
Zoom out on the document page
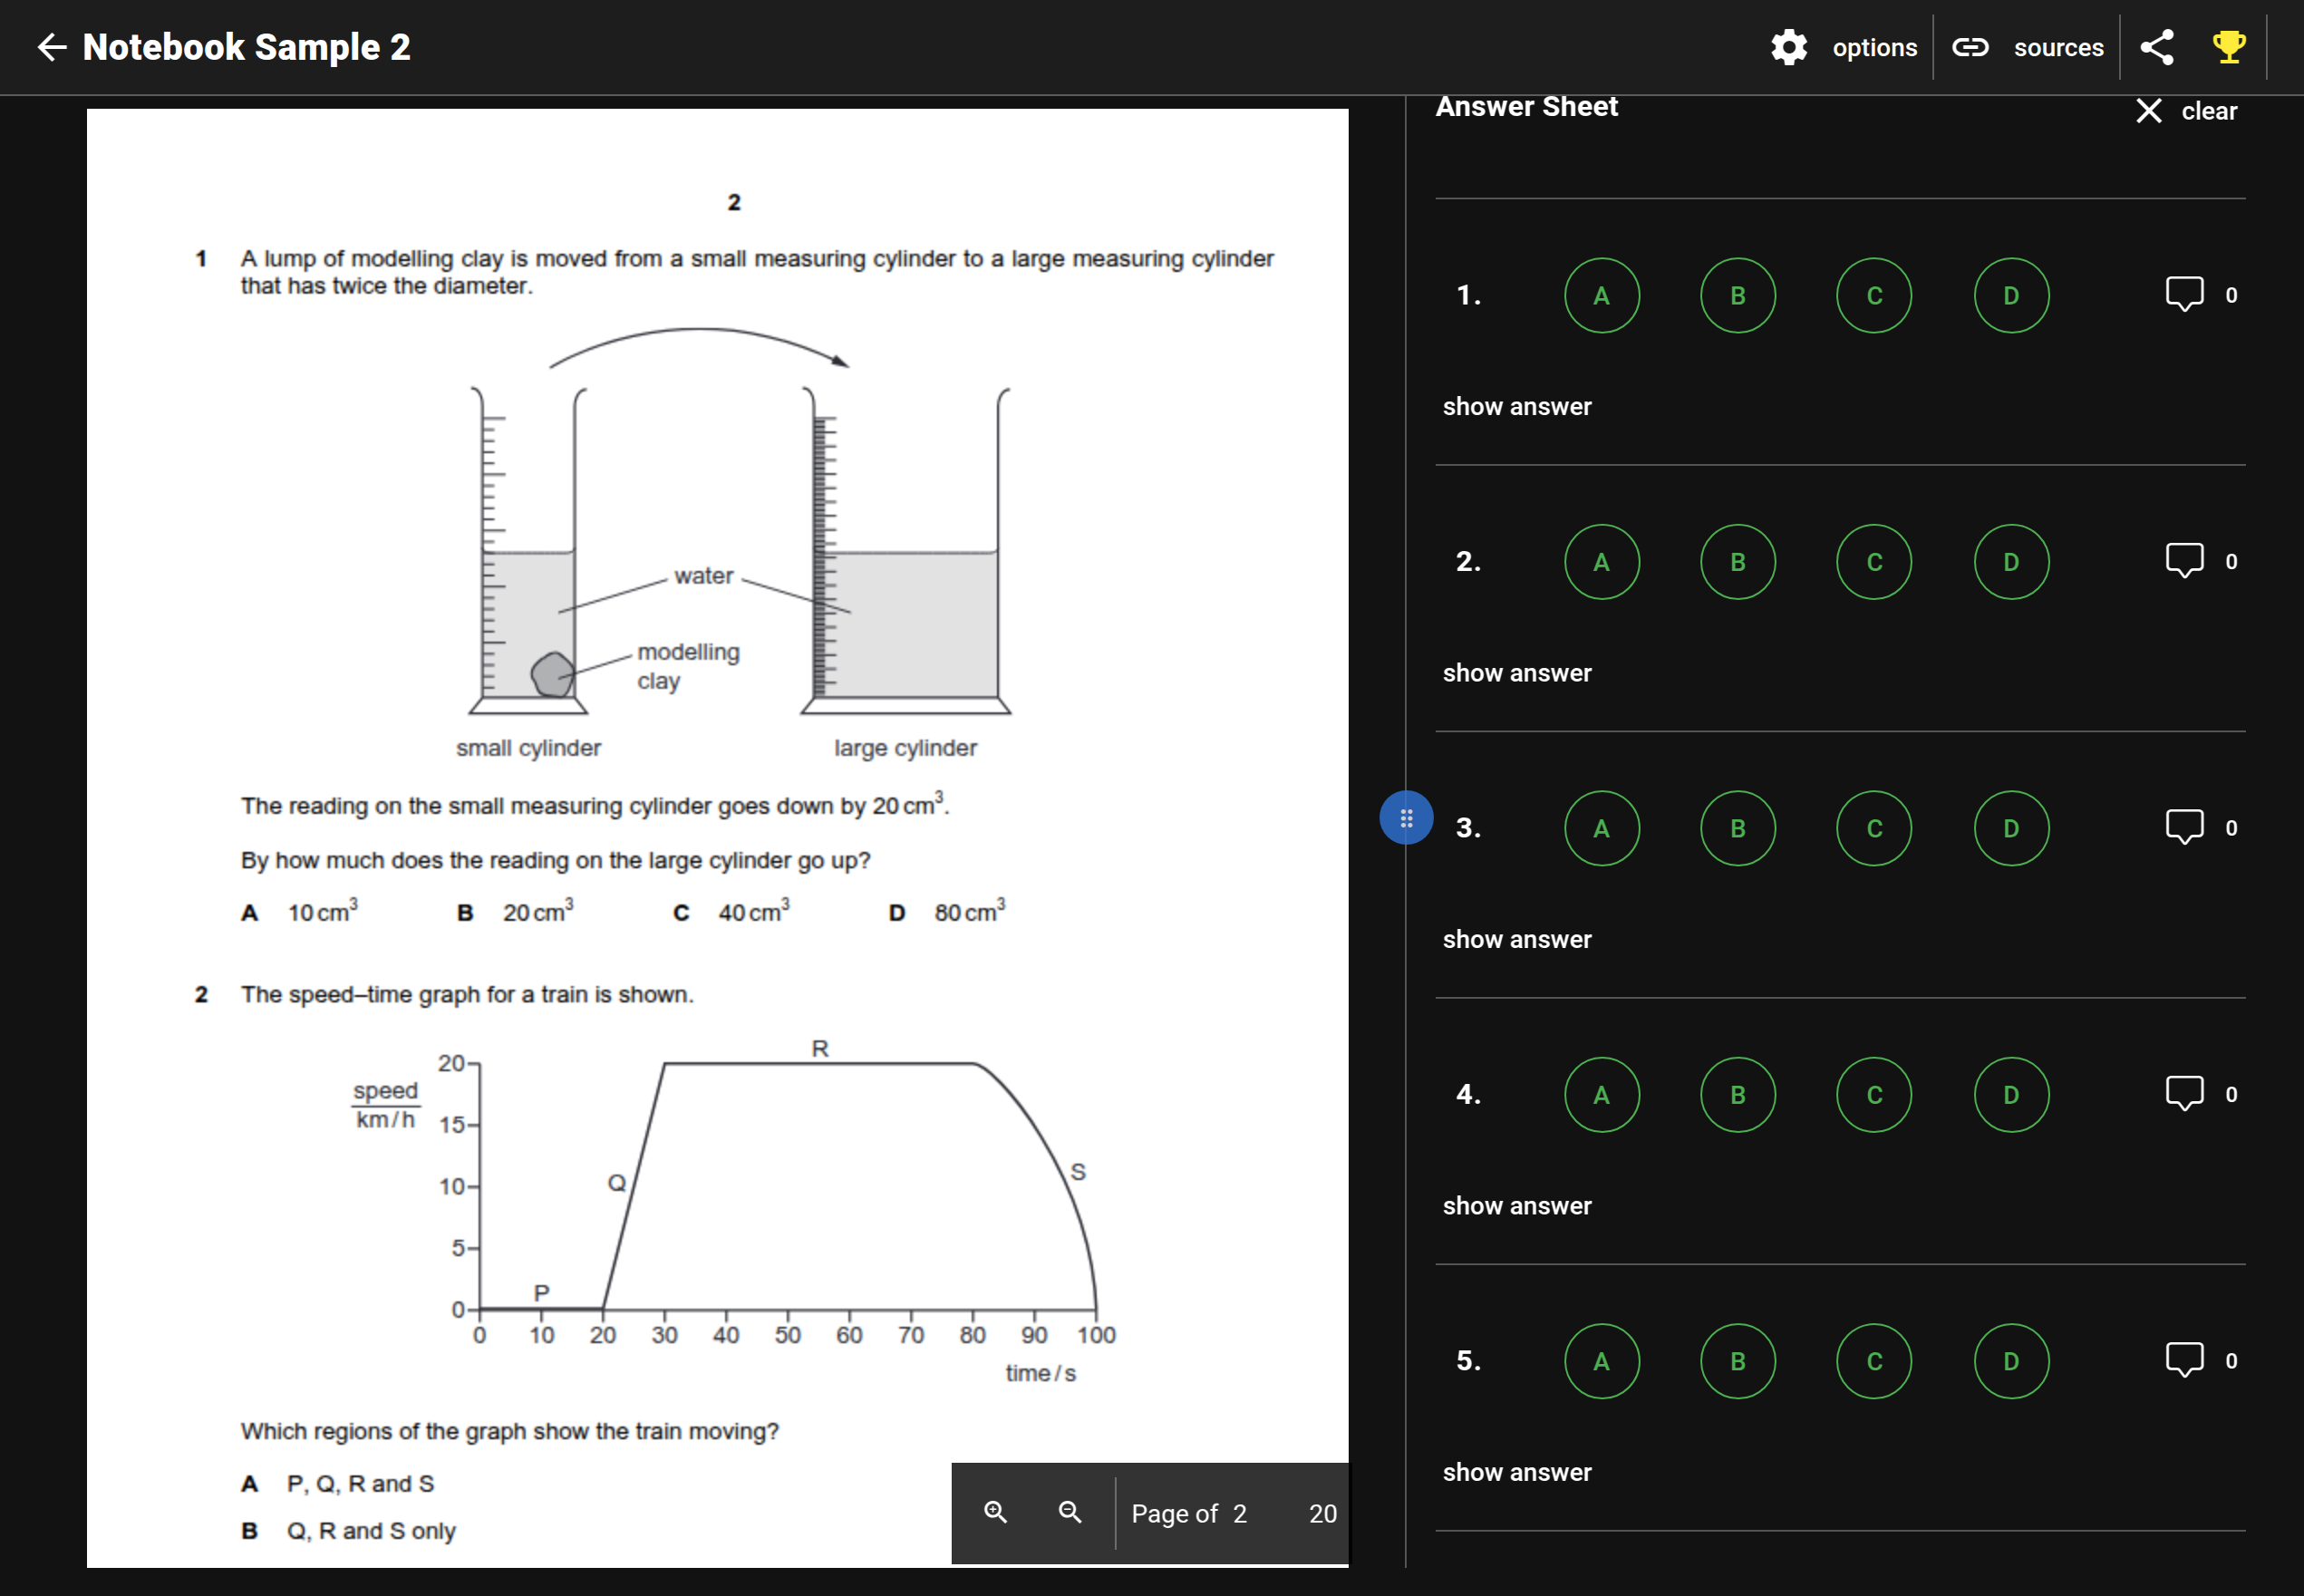[1070, 1512]
